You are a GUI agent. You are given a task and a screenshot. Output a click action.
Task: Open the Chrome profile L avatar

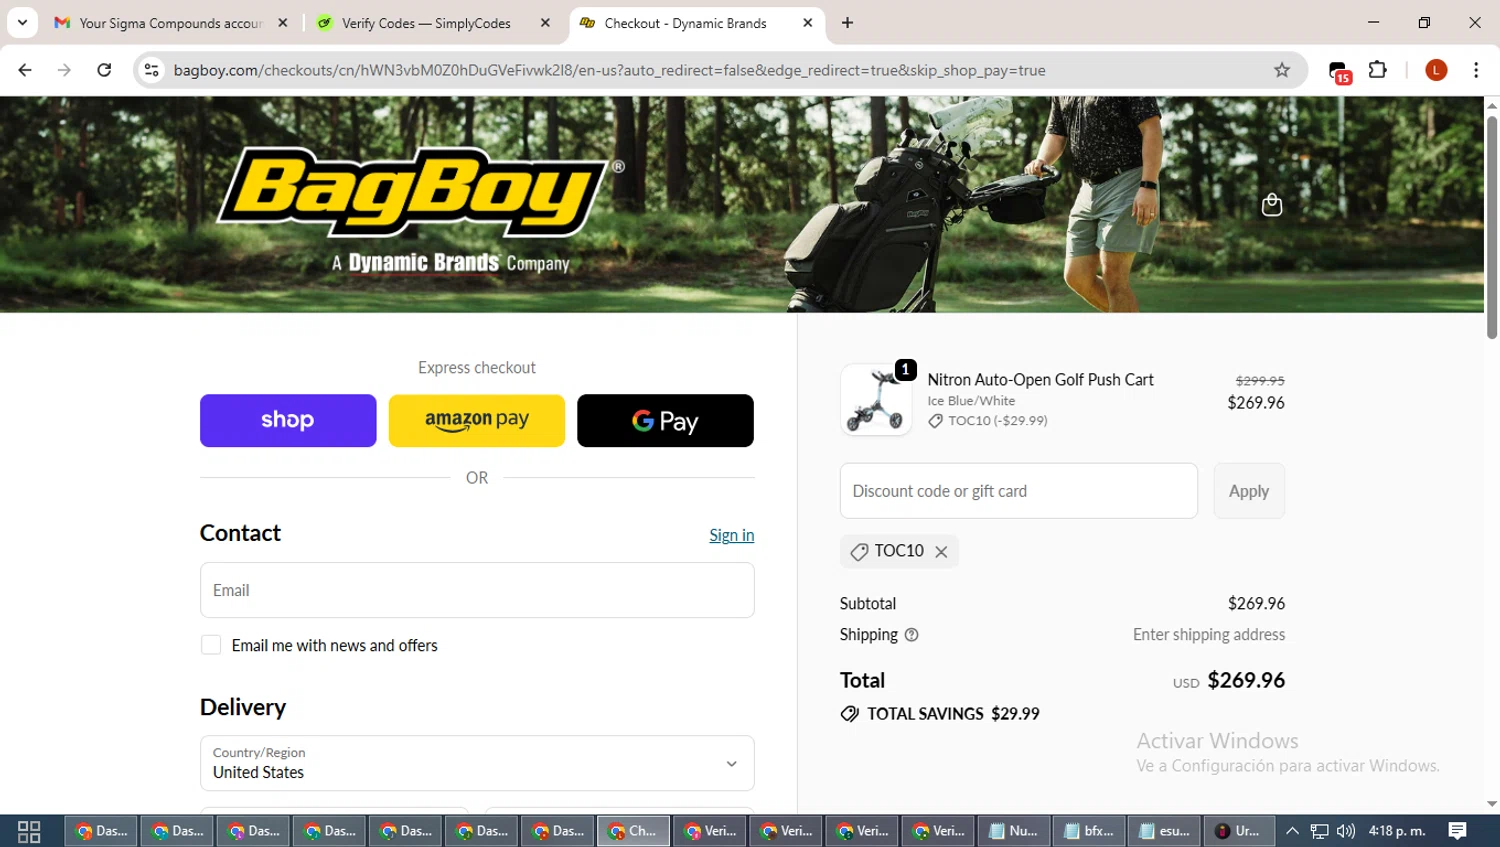click(x=1436, y=70)
